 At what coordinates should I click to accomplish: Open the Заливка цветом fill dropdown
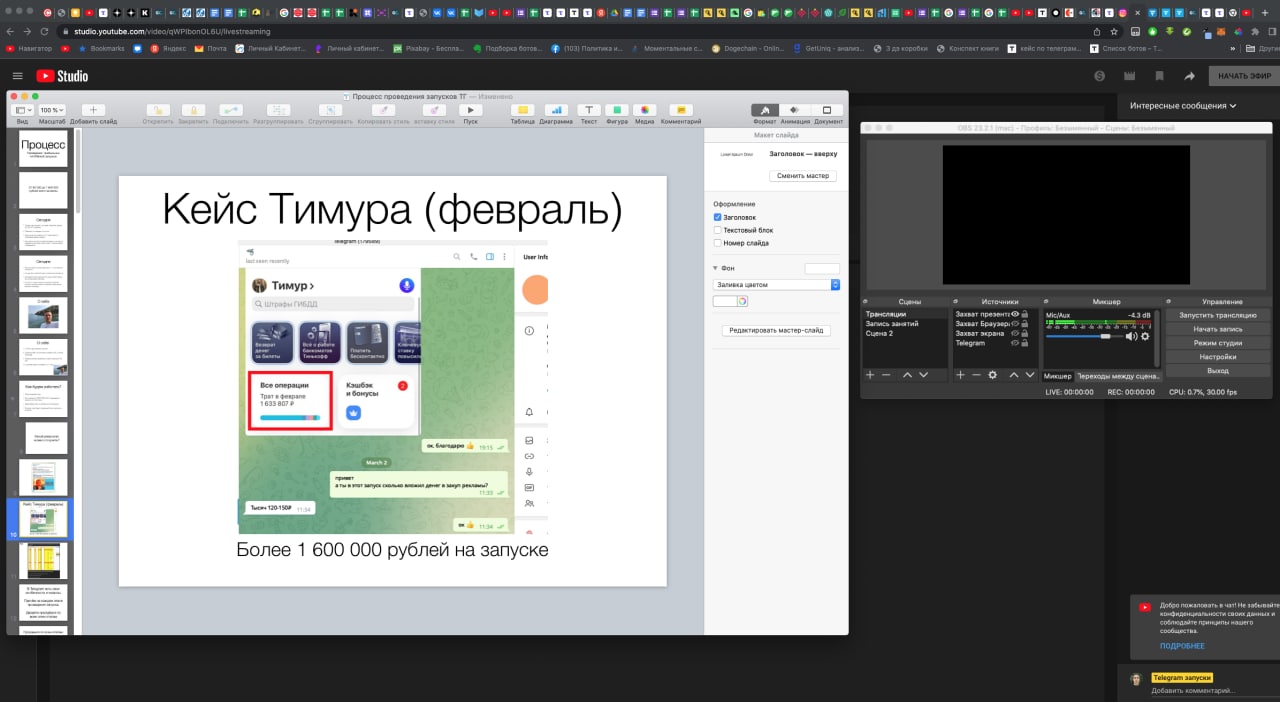click(x=776, y=285)
